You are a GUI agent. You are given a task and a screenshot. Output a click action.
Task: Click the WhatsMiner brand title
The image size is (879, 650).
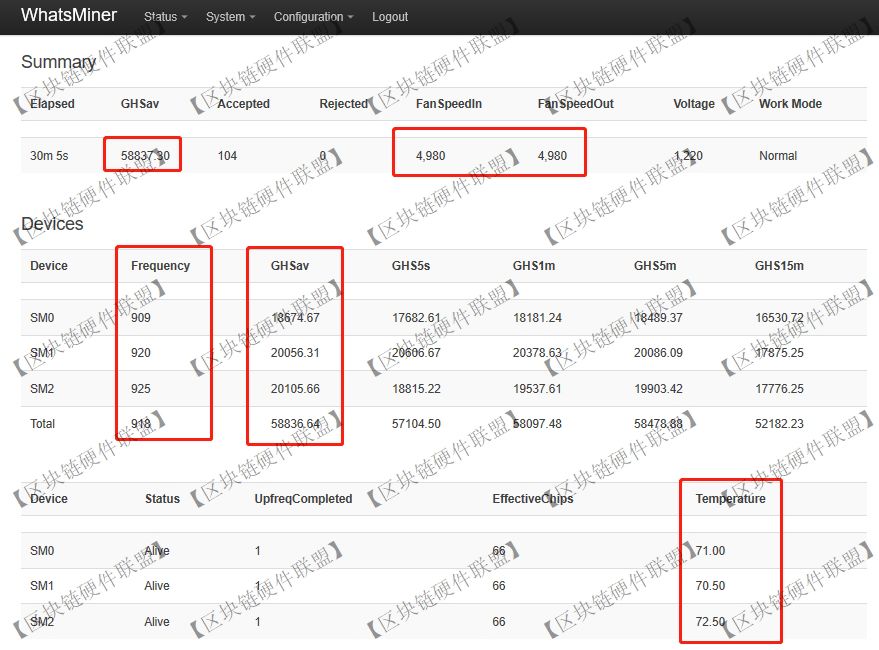(x=69, y=15)
